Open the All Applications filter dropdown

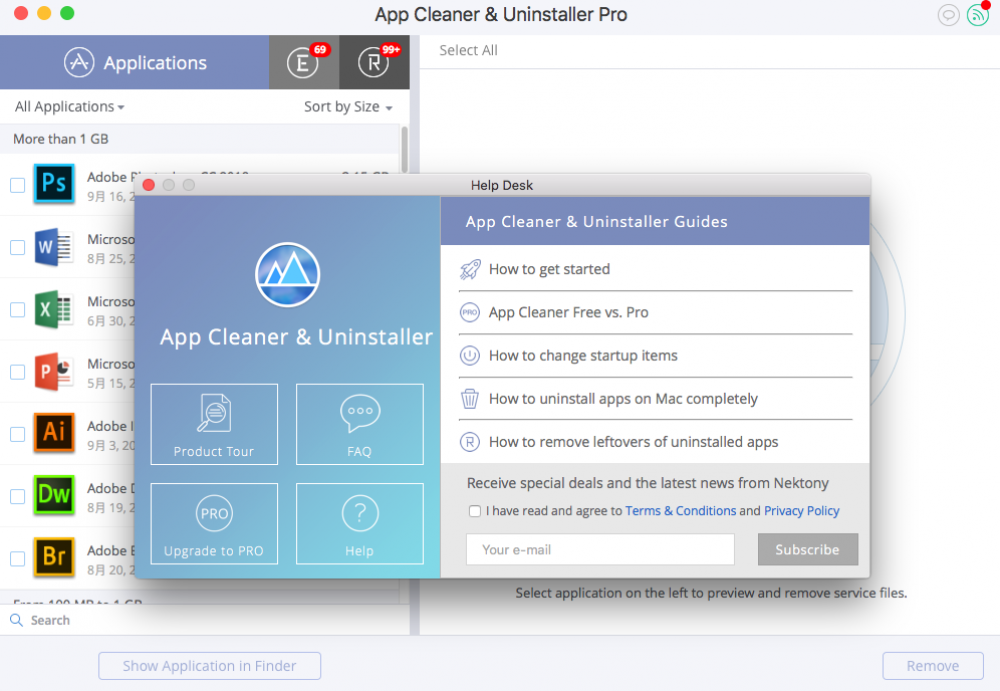point(70,107)
